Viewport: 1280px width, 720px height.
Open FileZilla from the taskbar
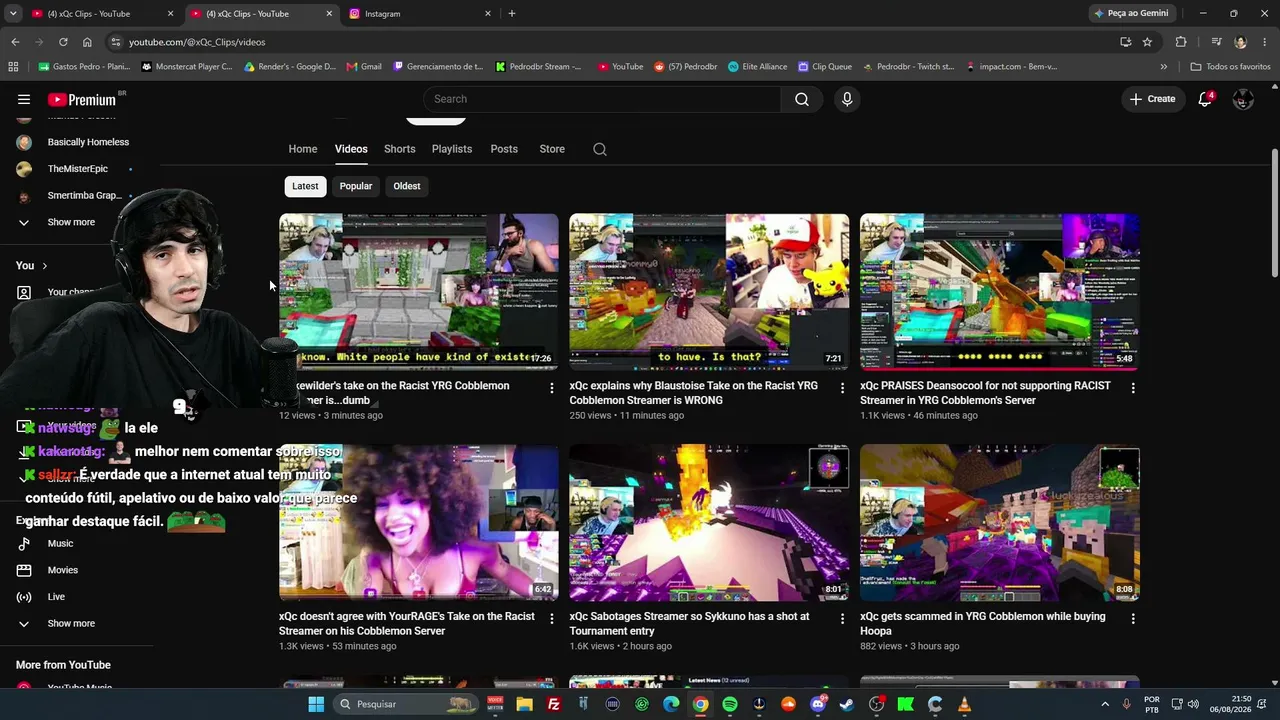point(554,704)
